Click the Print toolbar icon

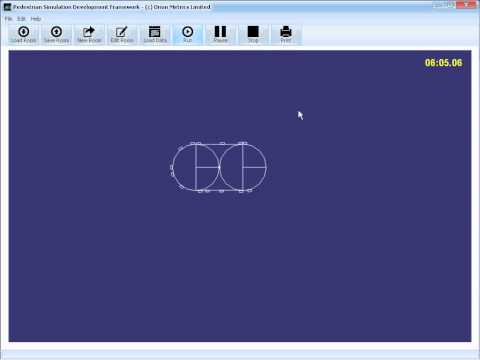(286, 34)
